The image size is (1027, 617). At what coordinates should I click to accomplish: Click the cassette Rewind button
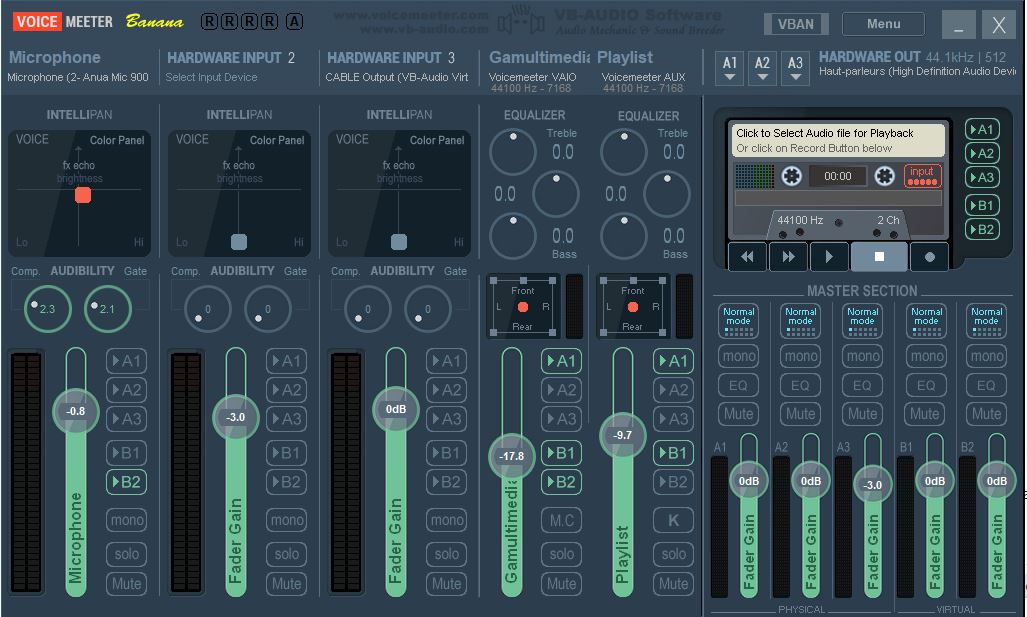[x=747, y=257]
